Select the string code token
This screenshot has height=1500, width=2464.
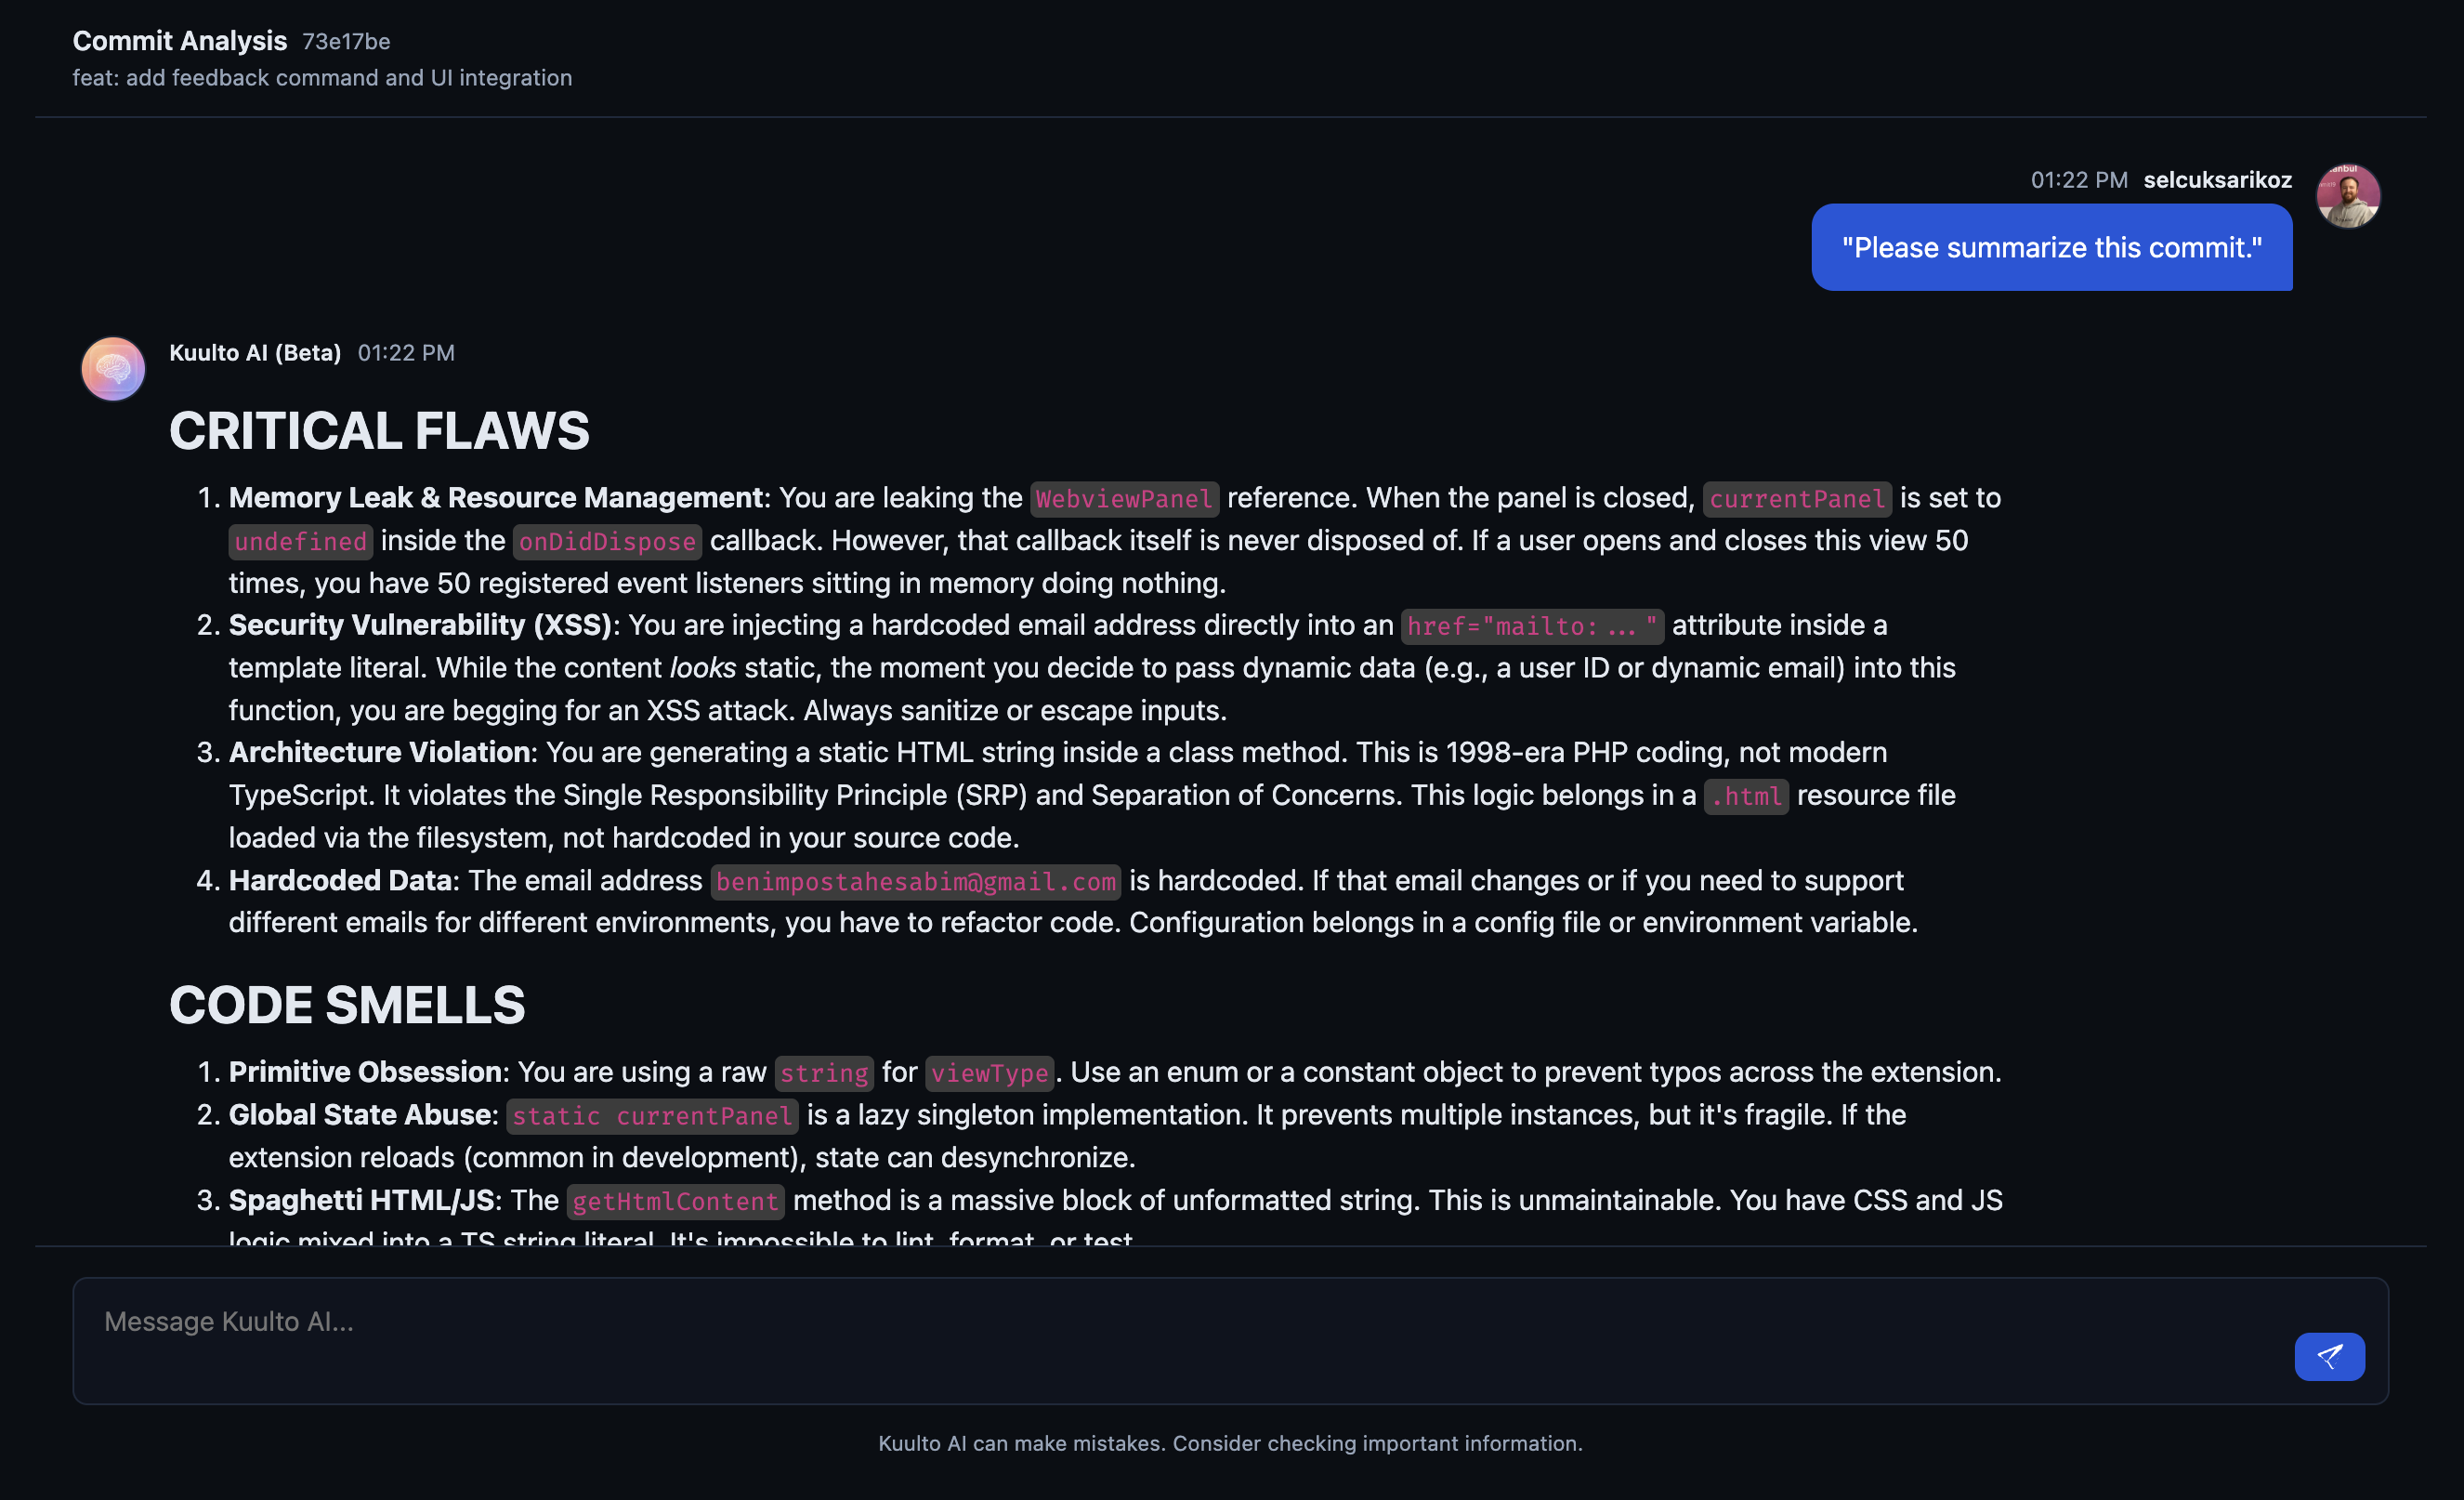[x=824, y=1073]
